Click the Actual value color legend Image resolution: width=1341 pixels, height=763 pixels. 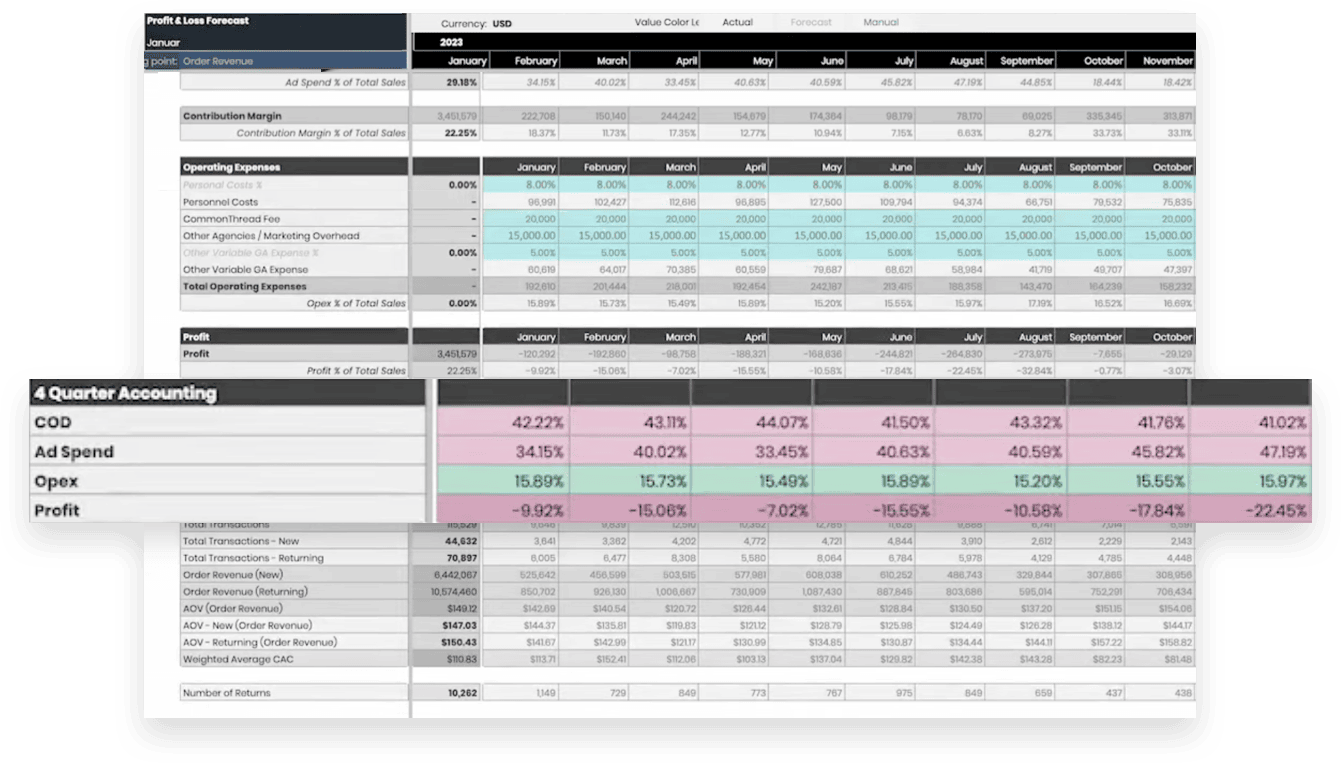(738, 22)
